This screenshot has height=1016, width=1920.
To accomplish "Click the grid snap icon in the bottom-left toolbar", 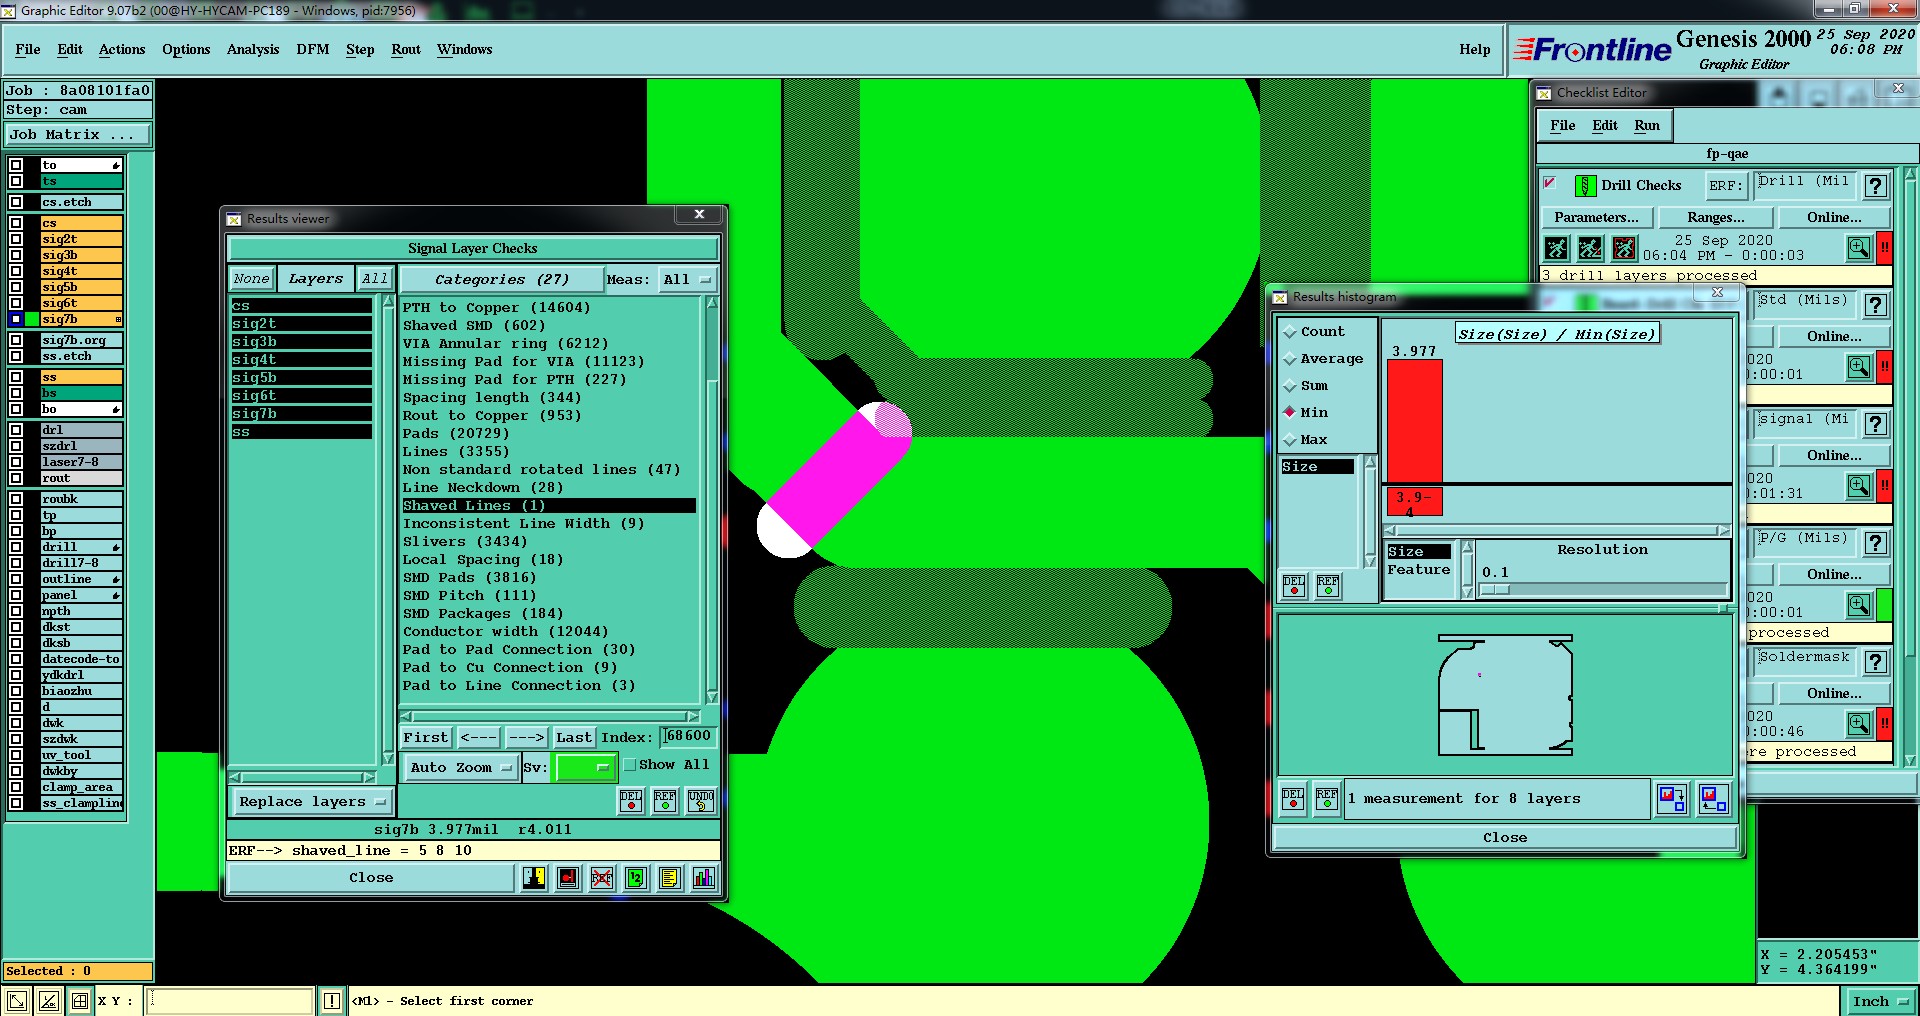I will pyautogui.click(x=80, y=1001).
